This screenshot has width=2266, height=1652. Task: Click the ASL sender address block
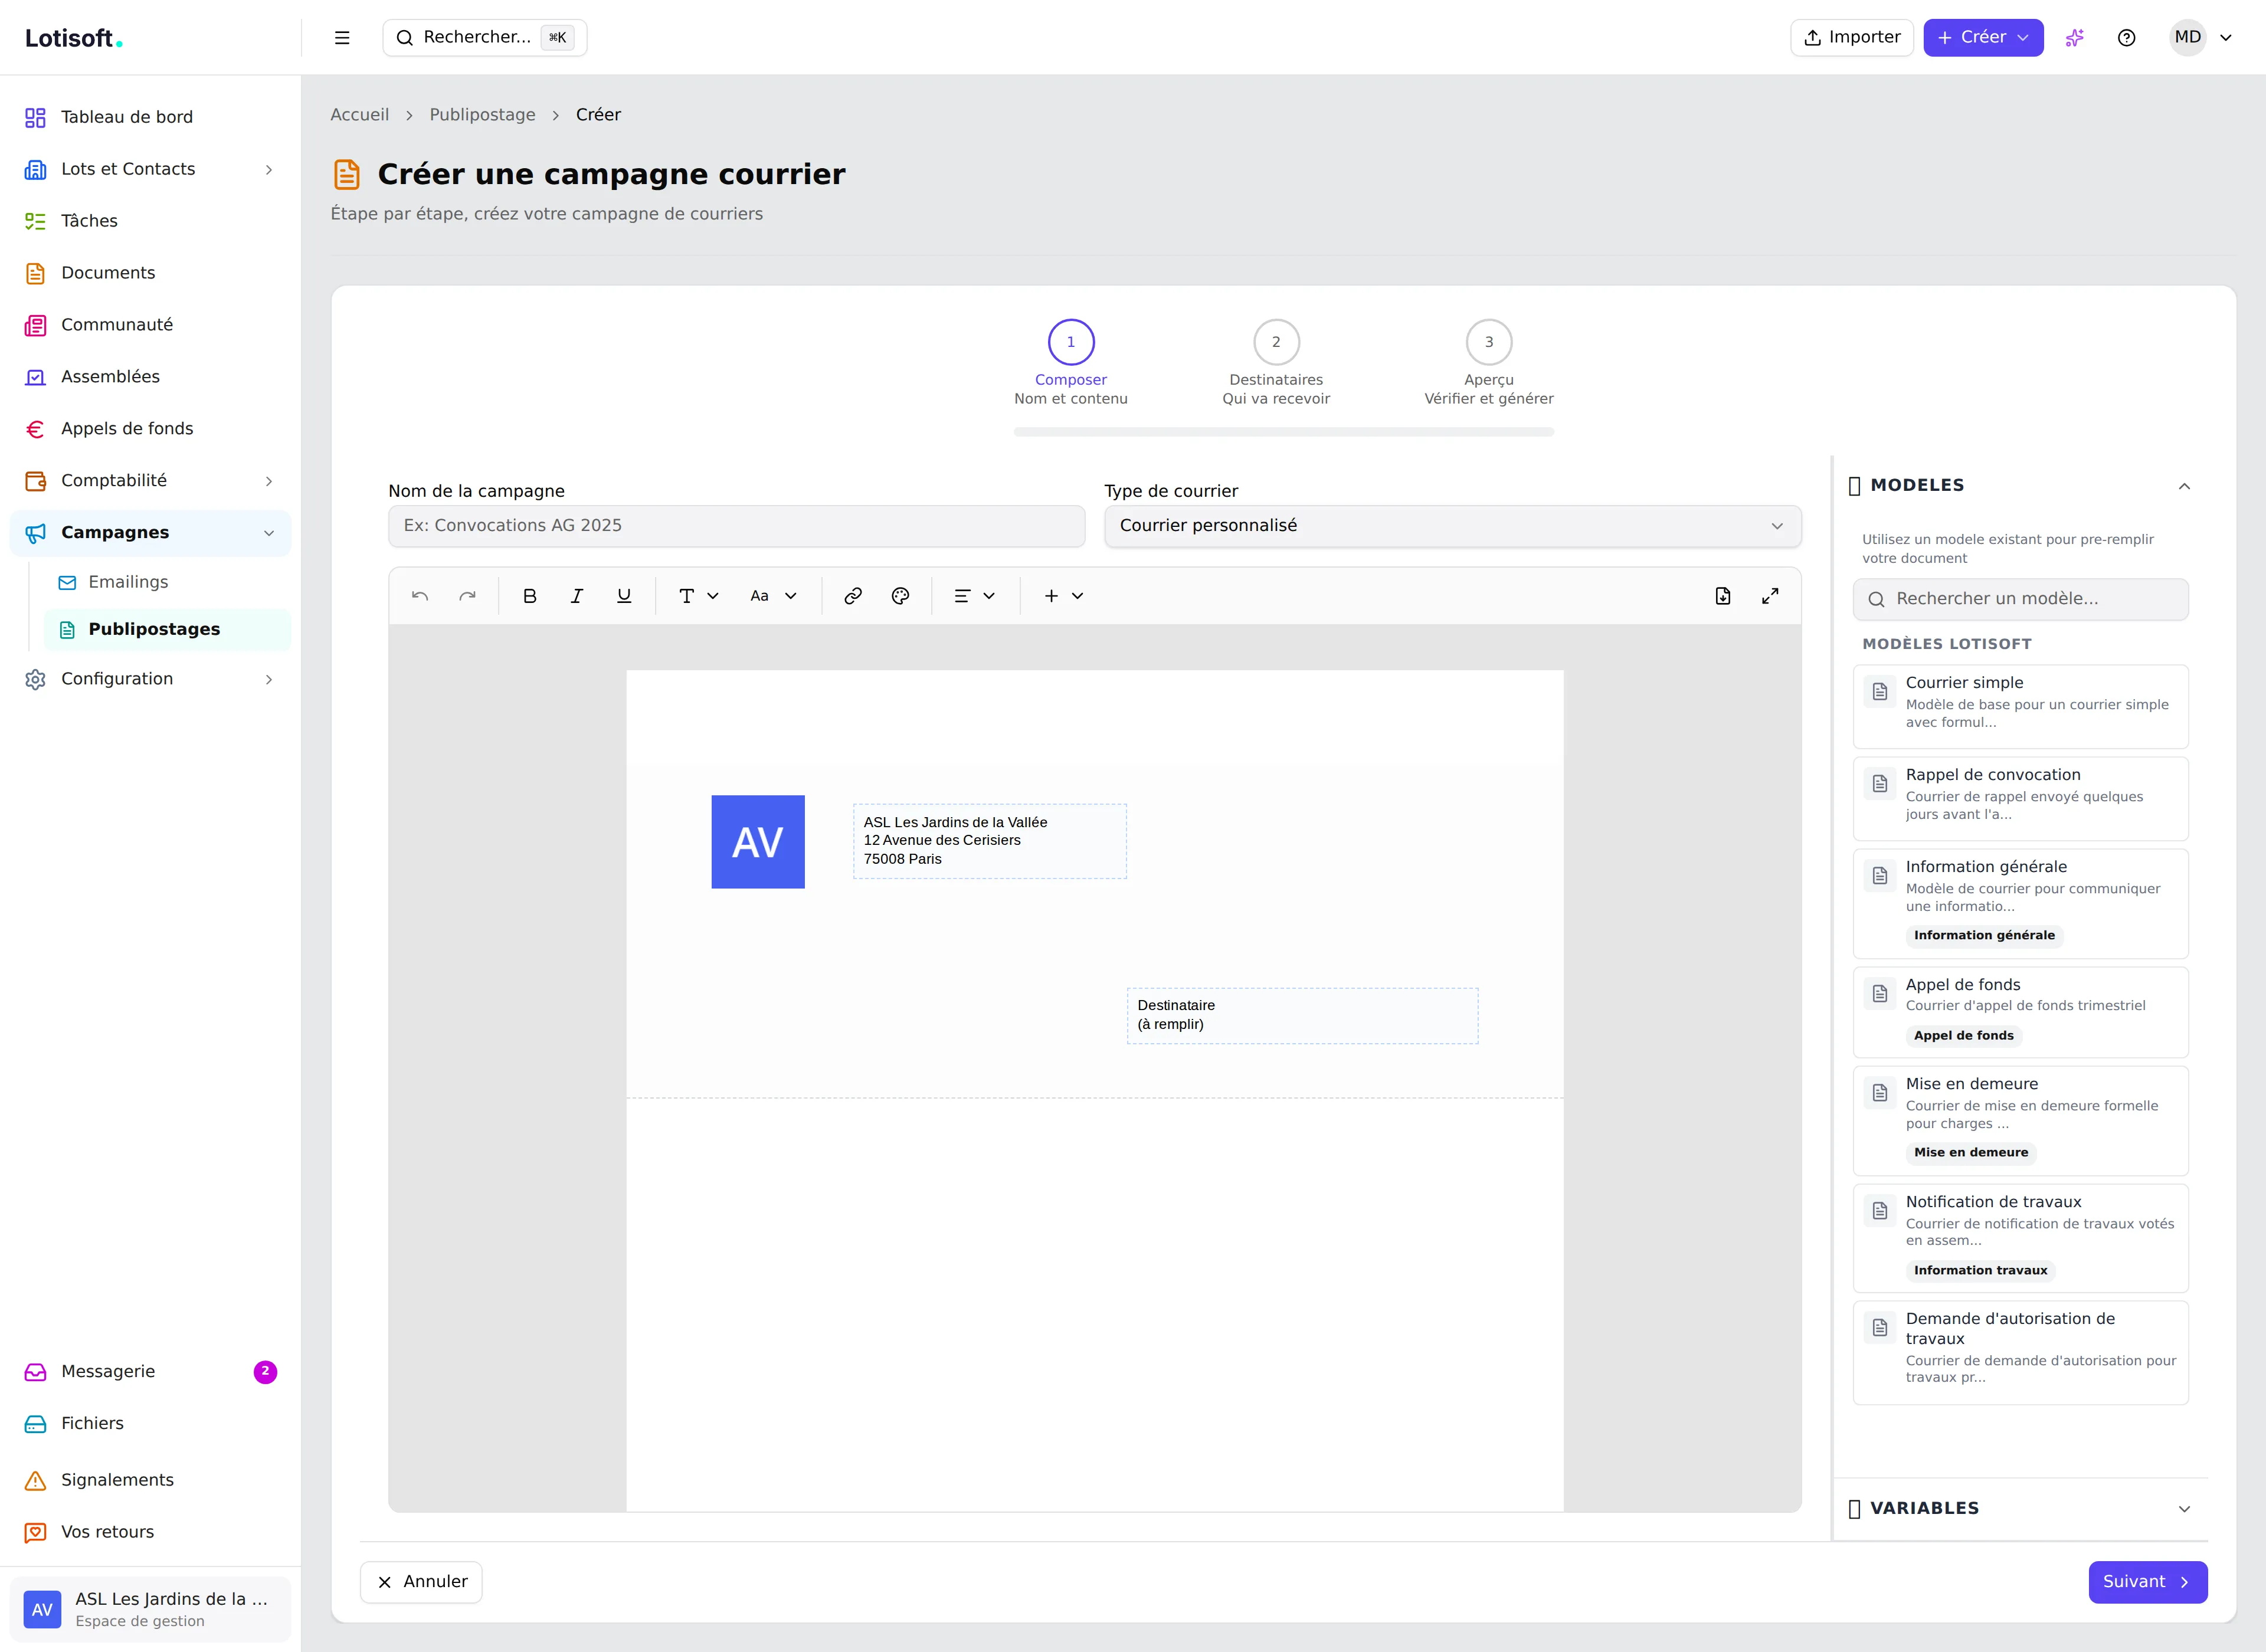pos(990,841)
